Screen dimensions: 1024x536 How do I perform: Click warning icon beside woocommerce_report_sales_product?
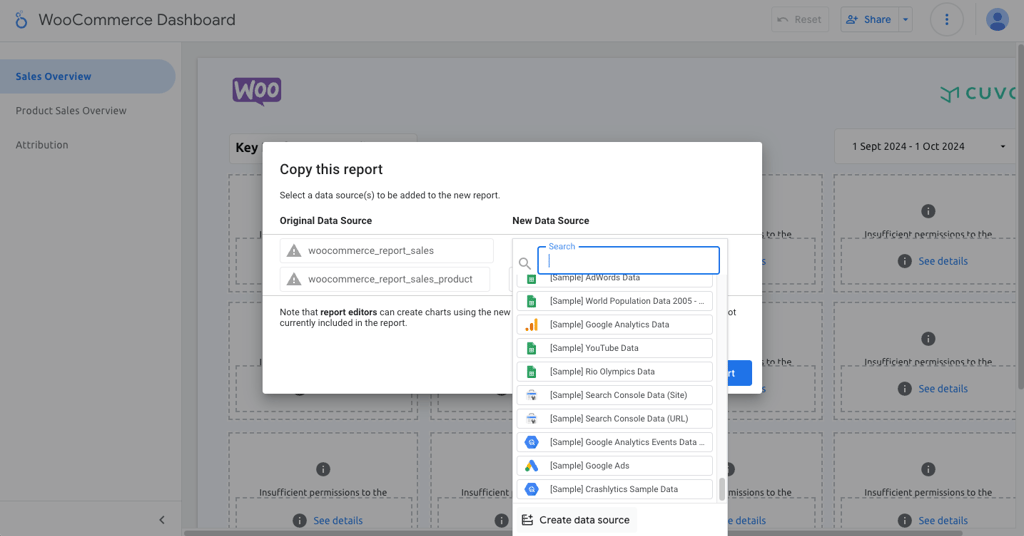click(x=294, y=279)
